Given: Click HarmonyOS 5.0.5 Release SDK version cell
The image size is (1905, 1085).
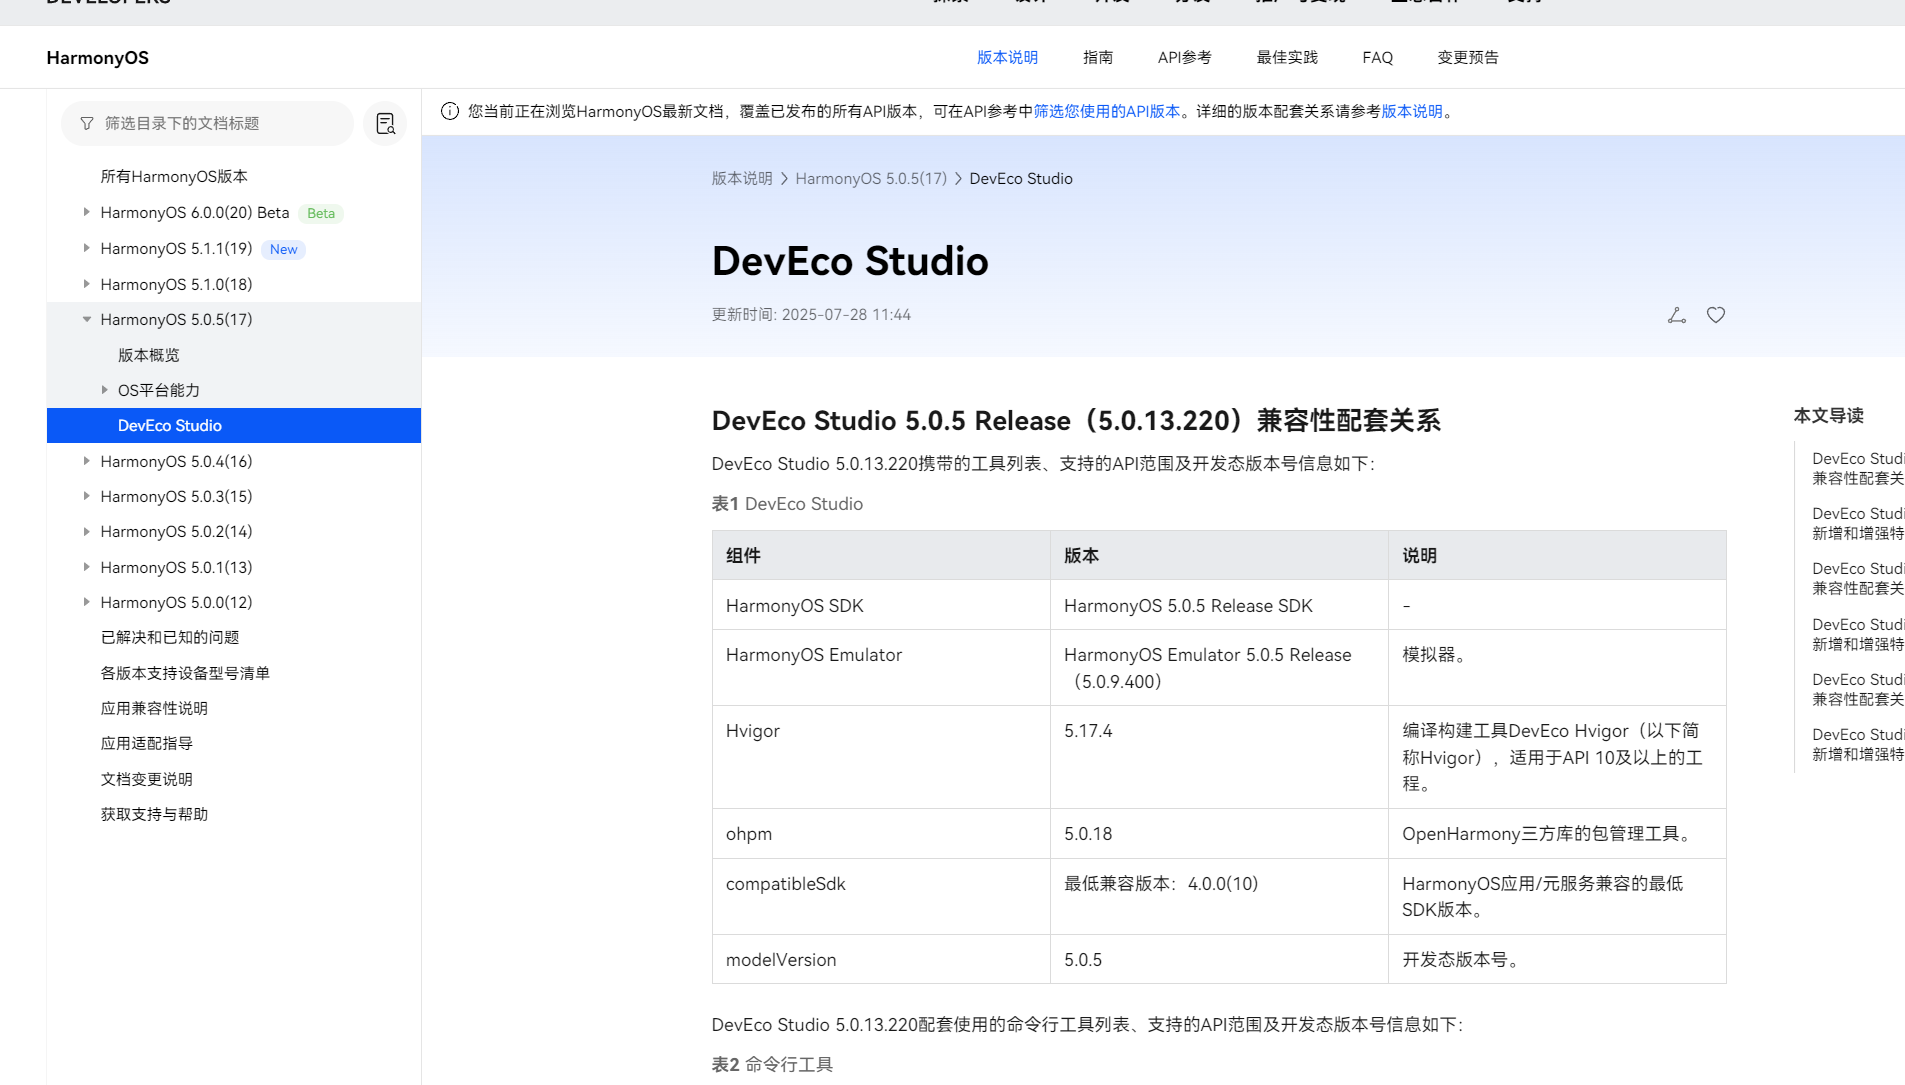Looking at the screenshot, I should [1219, 605].
